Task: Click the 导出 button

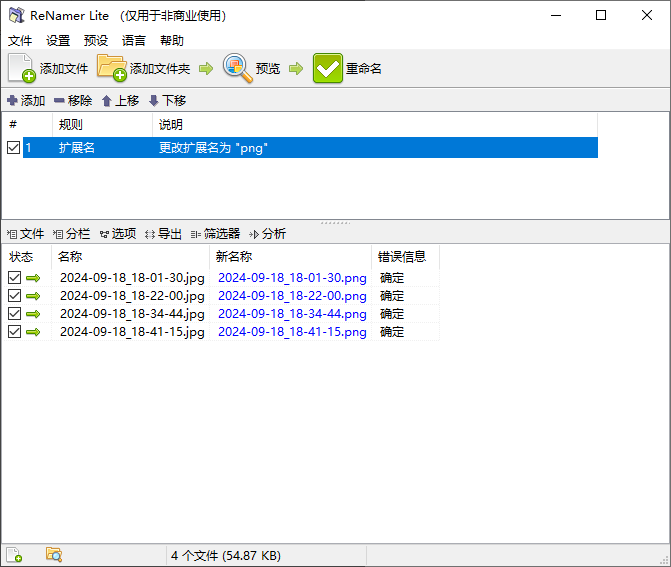Action: click(x=164, y=234)
